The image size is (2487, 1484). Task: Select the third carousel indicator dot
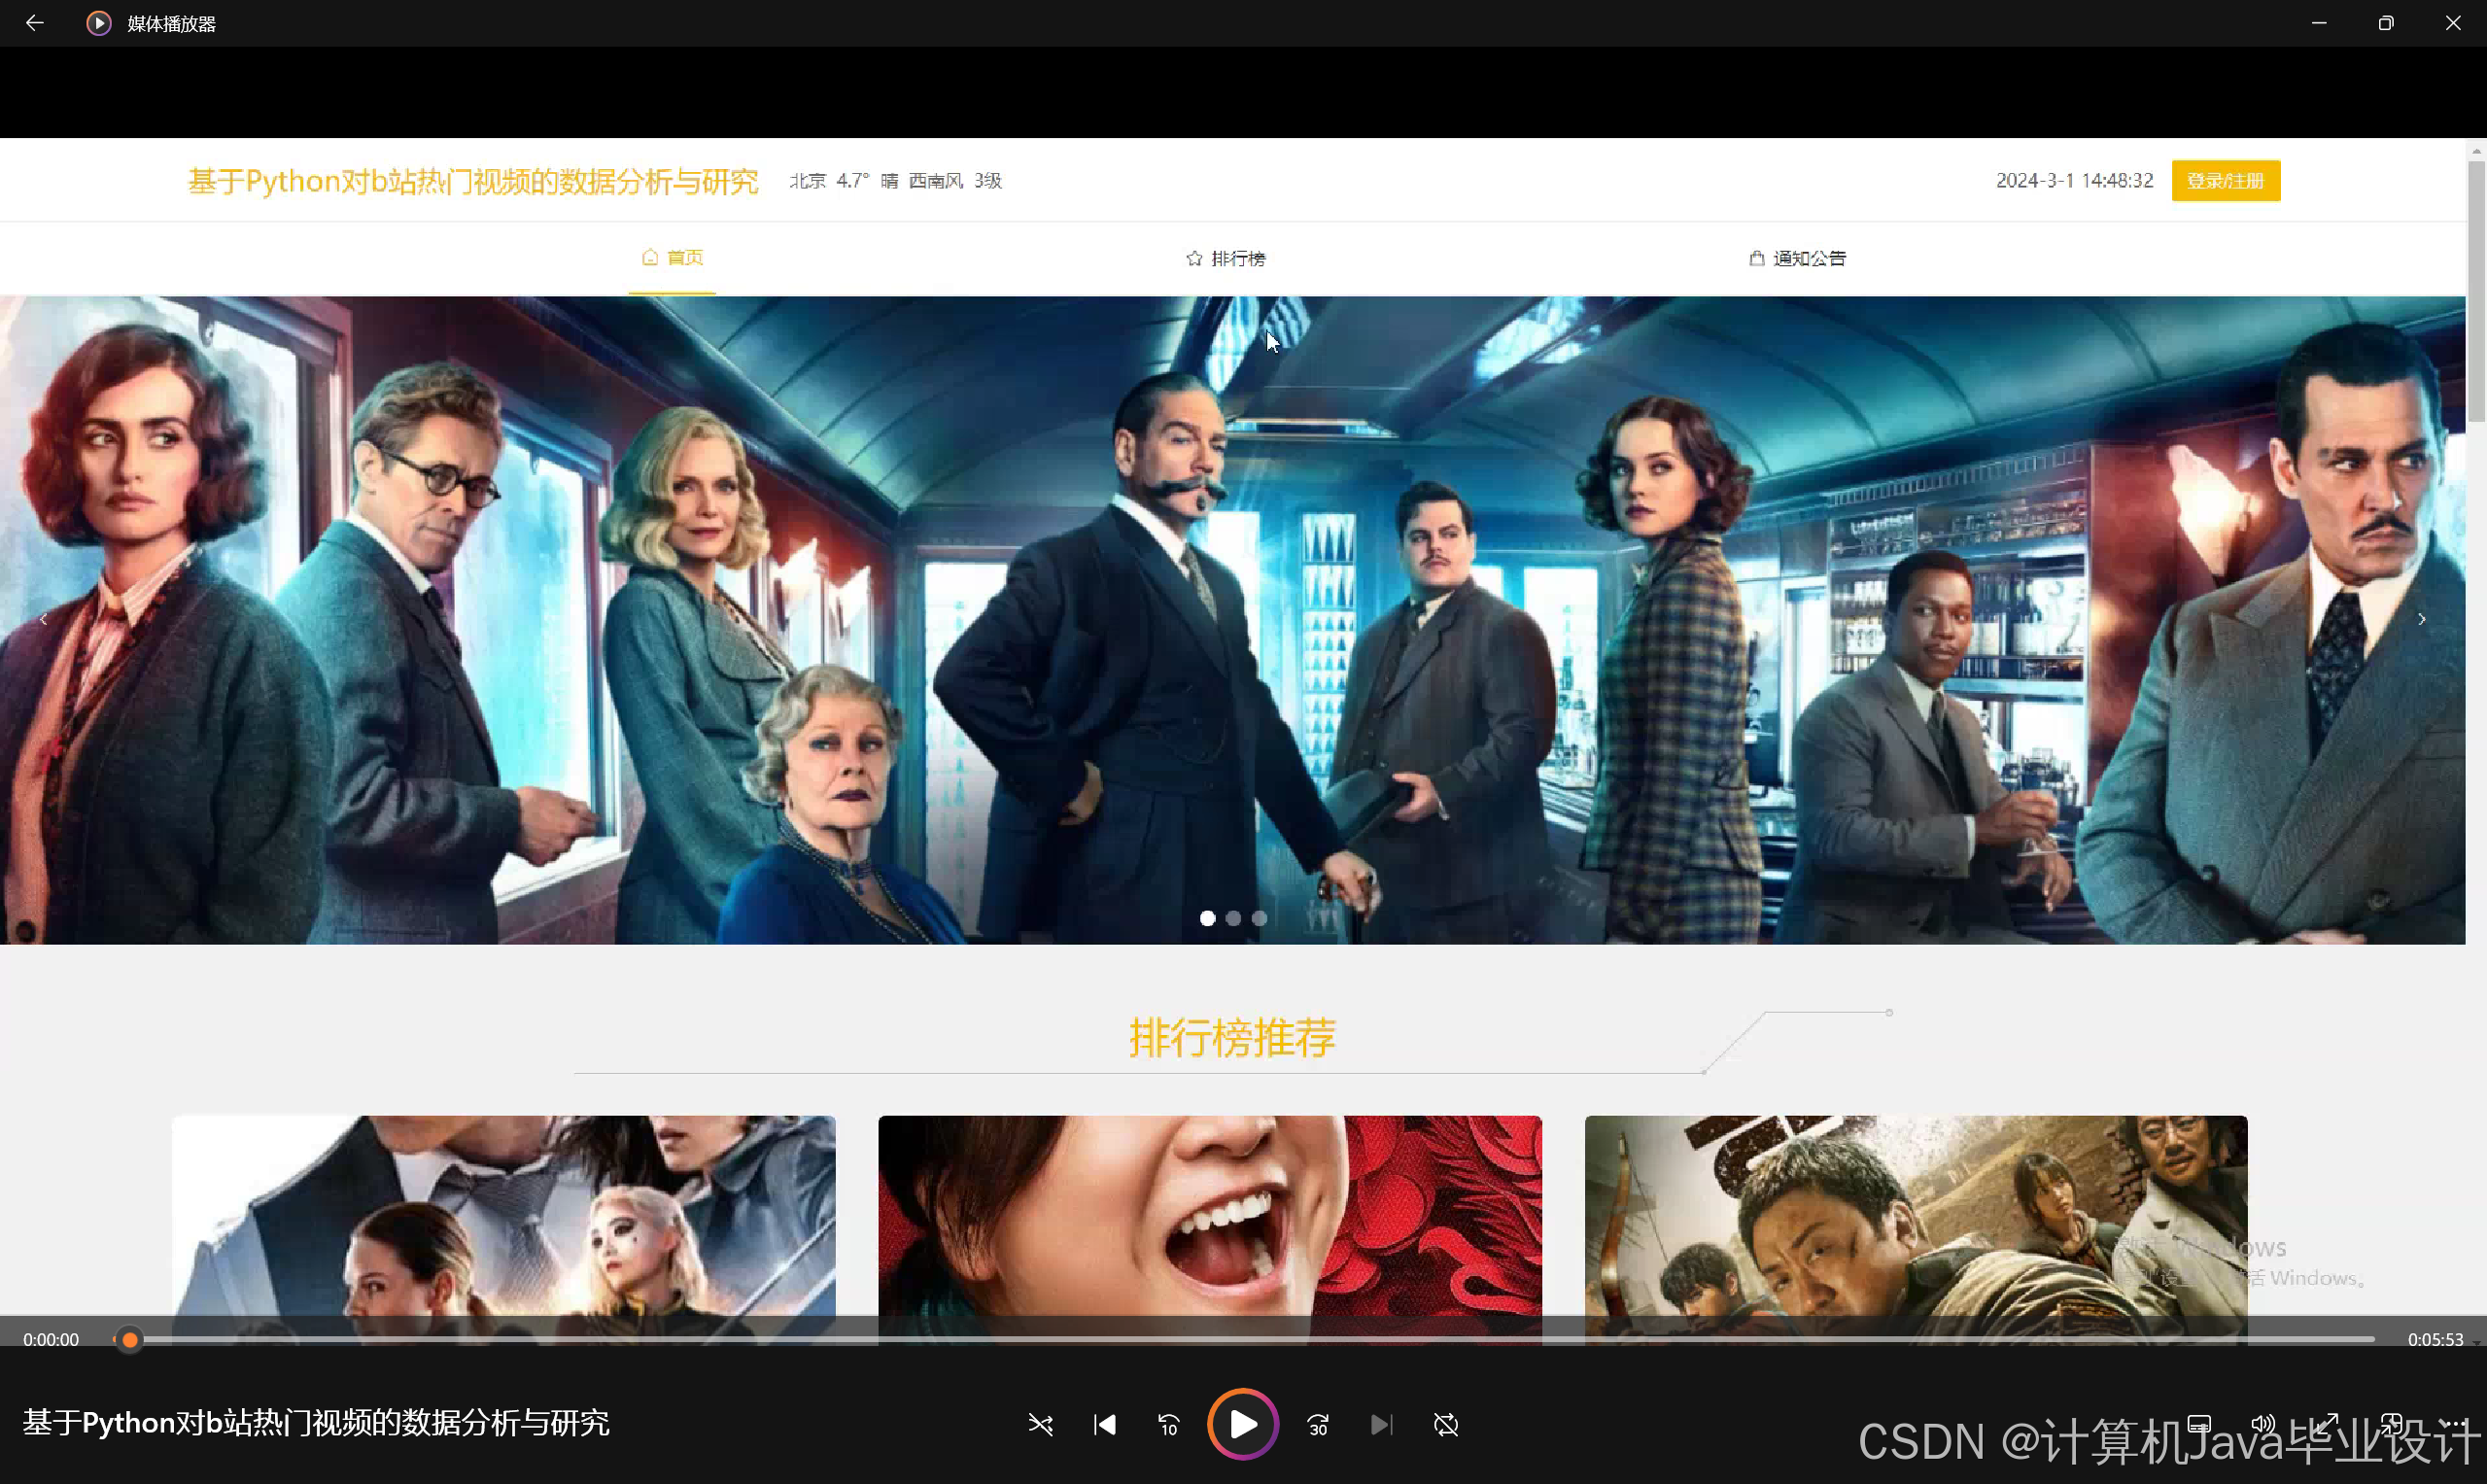1259,918
